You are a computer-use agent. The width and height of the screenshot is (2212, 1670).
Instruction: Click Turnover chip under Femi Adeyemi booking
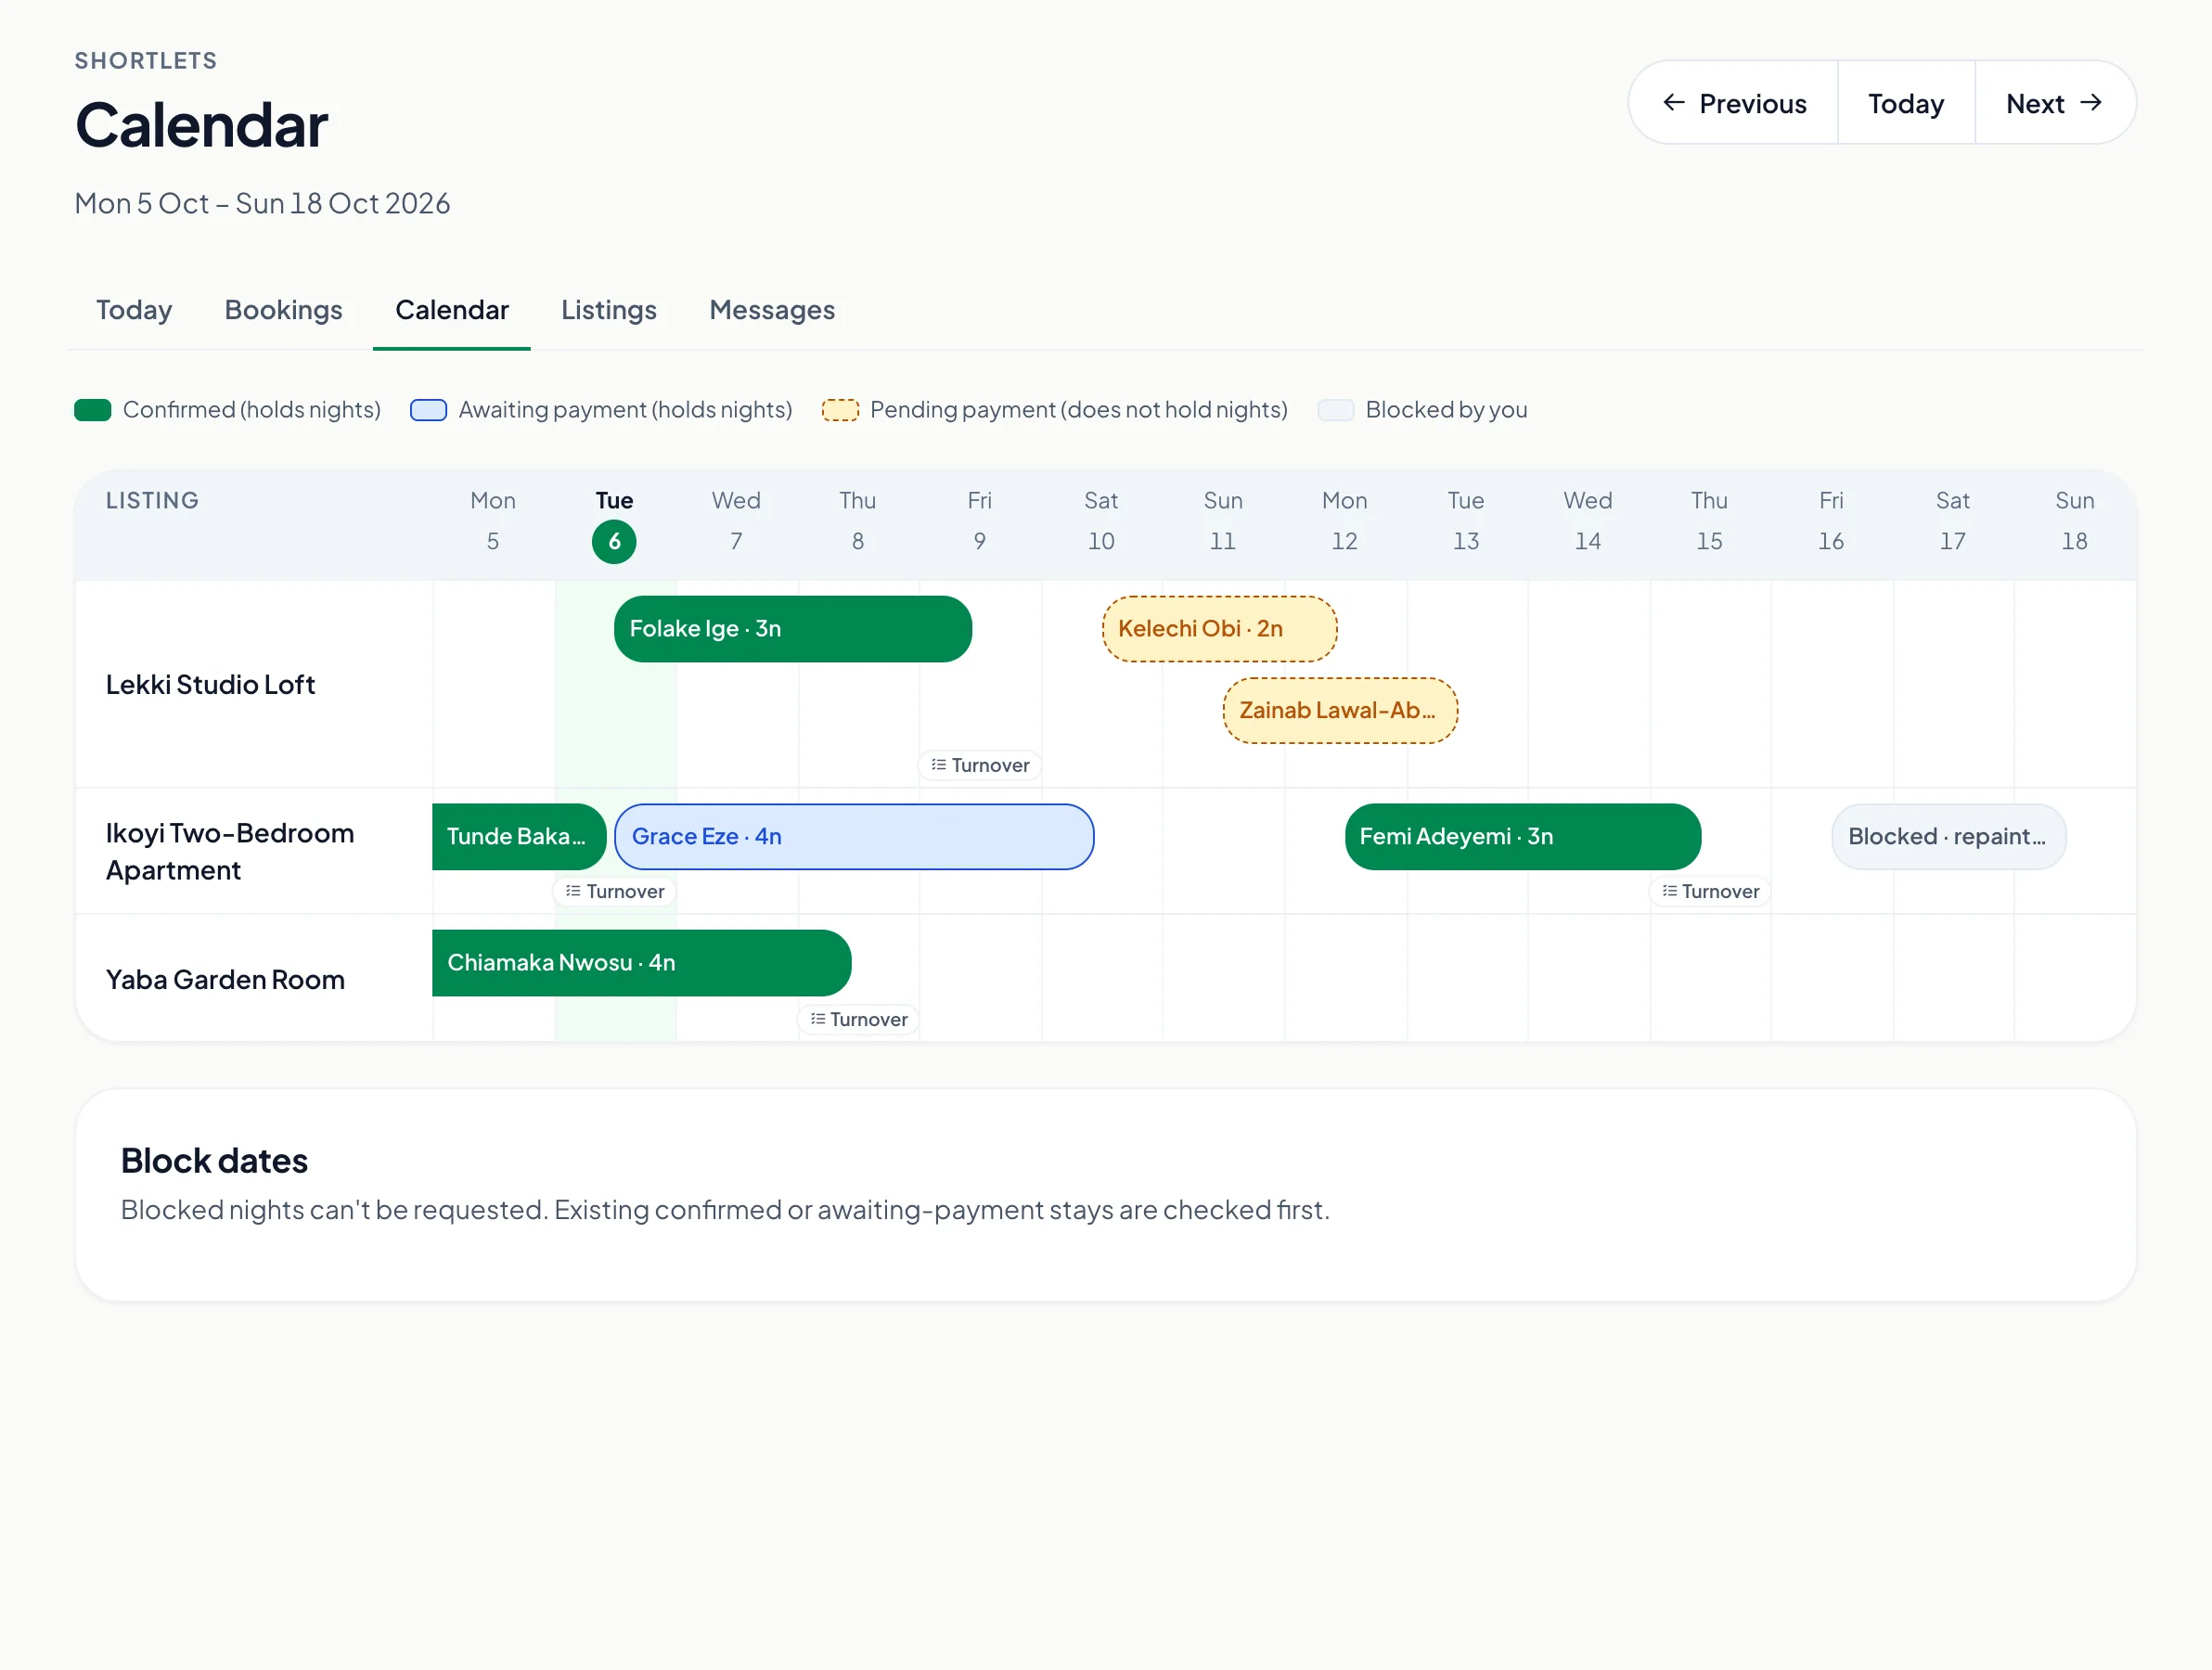click(1710, 891)
